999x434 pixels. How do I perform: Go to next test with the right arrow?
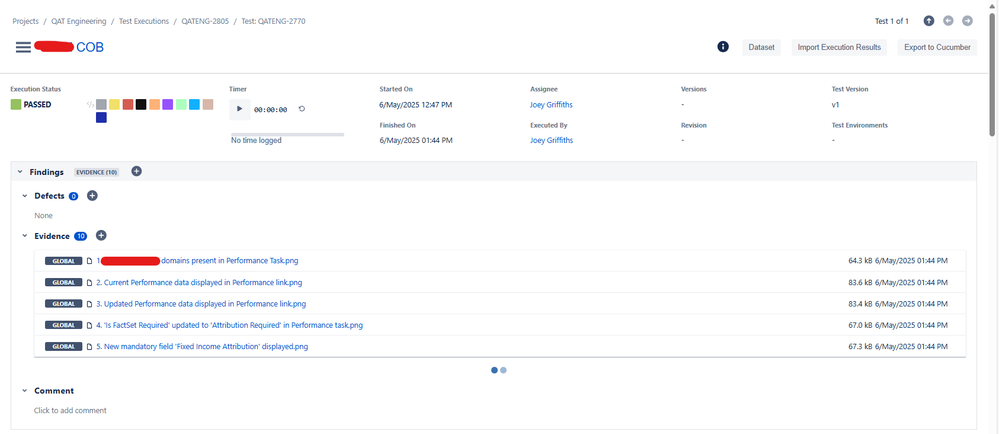point(967,21)
